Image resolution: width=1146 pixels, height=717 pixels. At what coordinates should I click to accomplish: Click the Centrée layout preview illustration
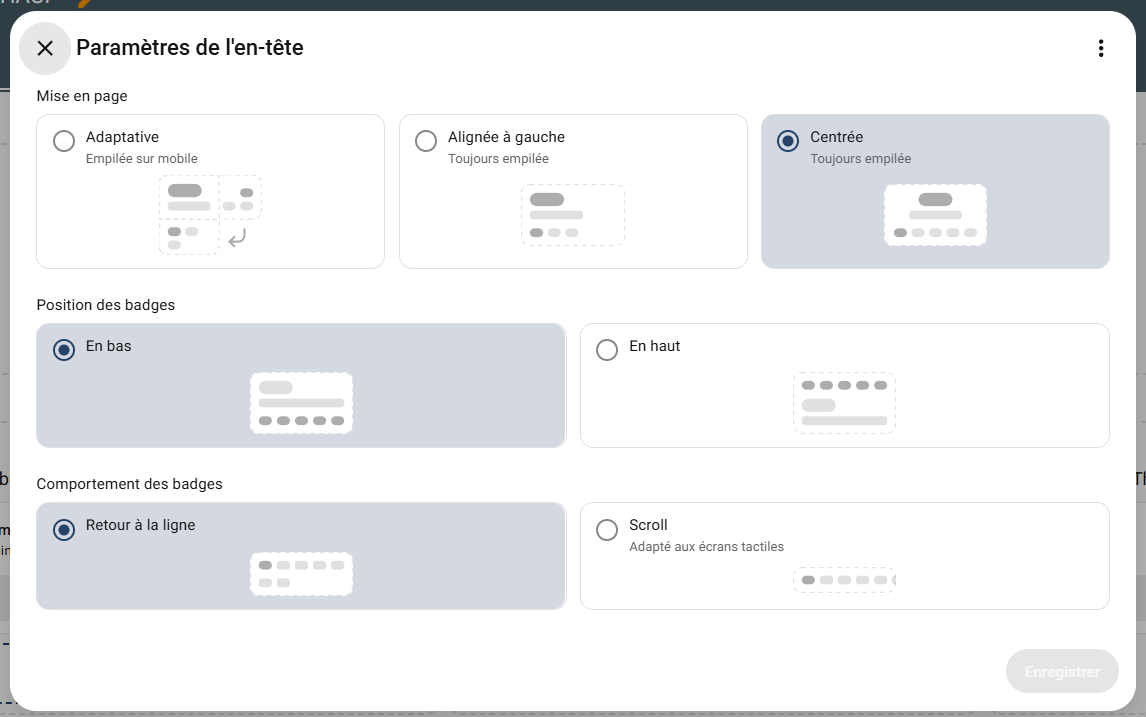935,214
